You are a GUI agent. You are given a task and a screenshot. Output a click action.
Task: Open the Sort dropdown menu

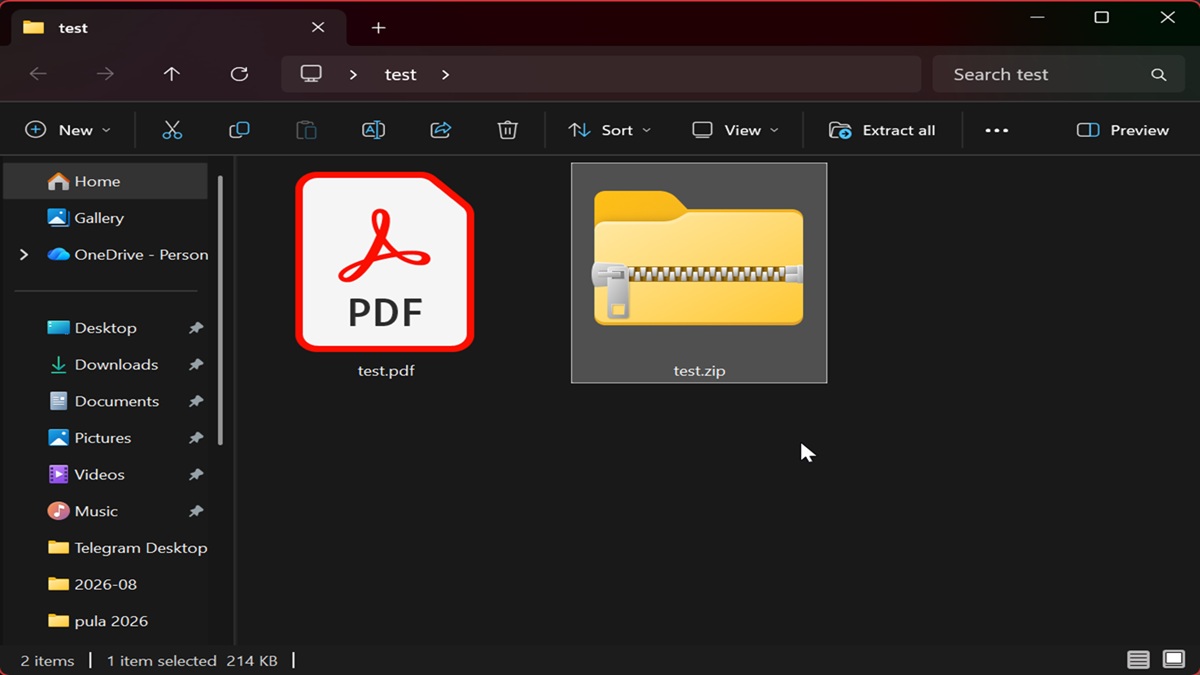(x=609, y=130)
